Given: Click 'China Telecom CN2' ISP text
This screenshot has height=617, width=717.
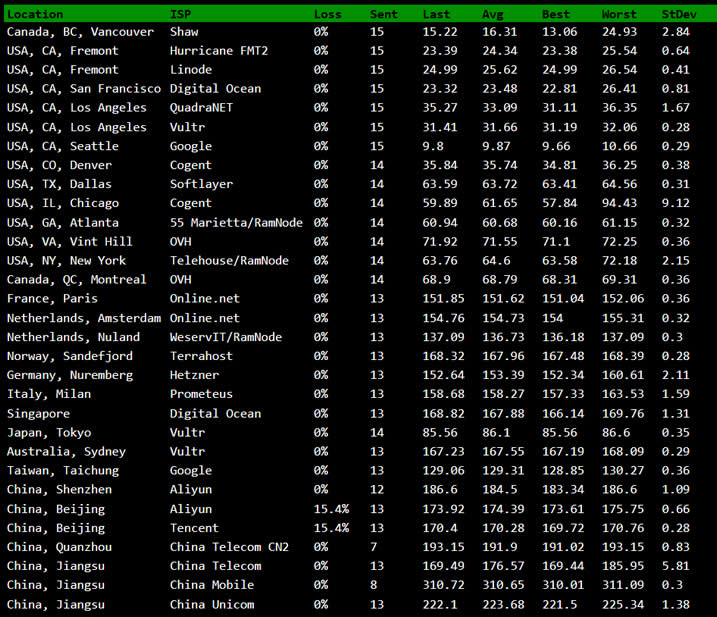Looking at the screenshot, I should point(230,547).
